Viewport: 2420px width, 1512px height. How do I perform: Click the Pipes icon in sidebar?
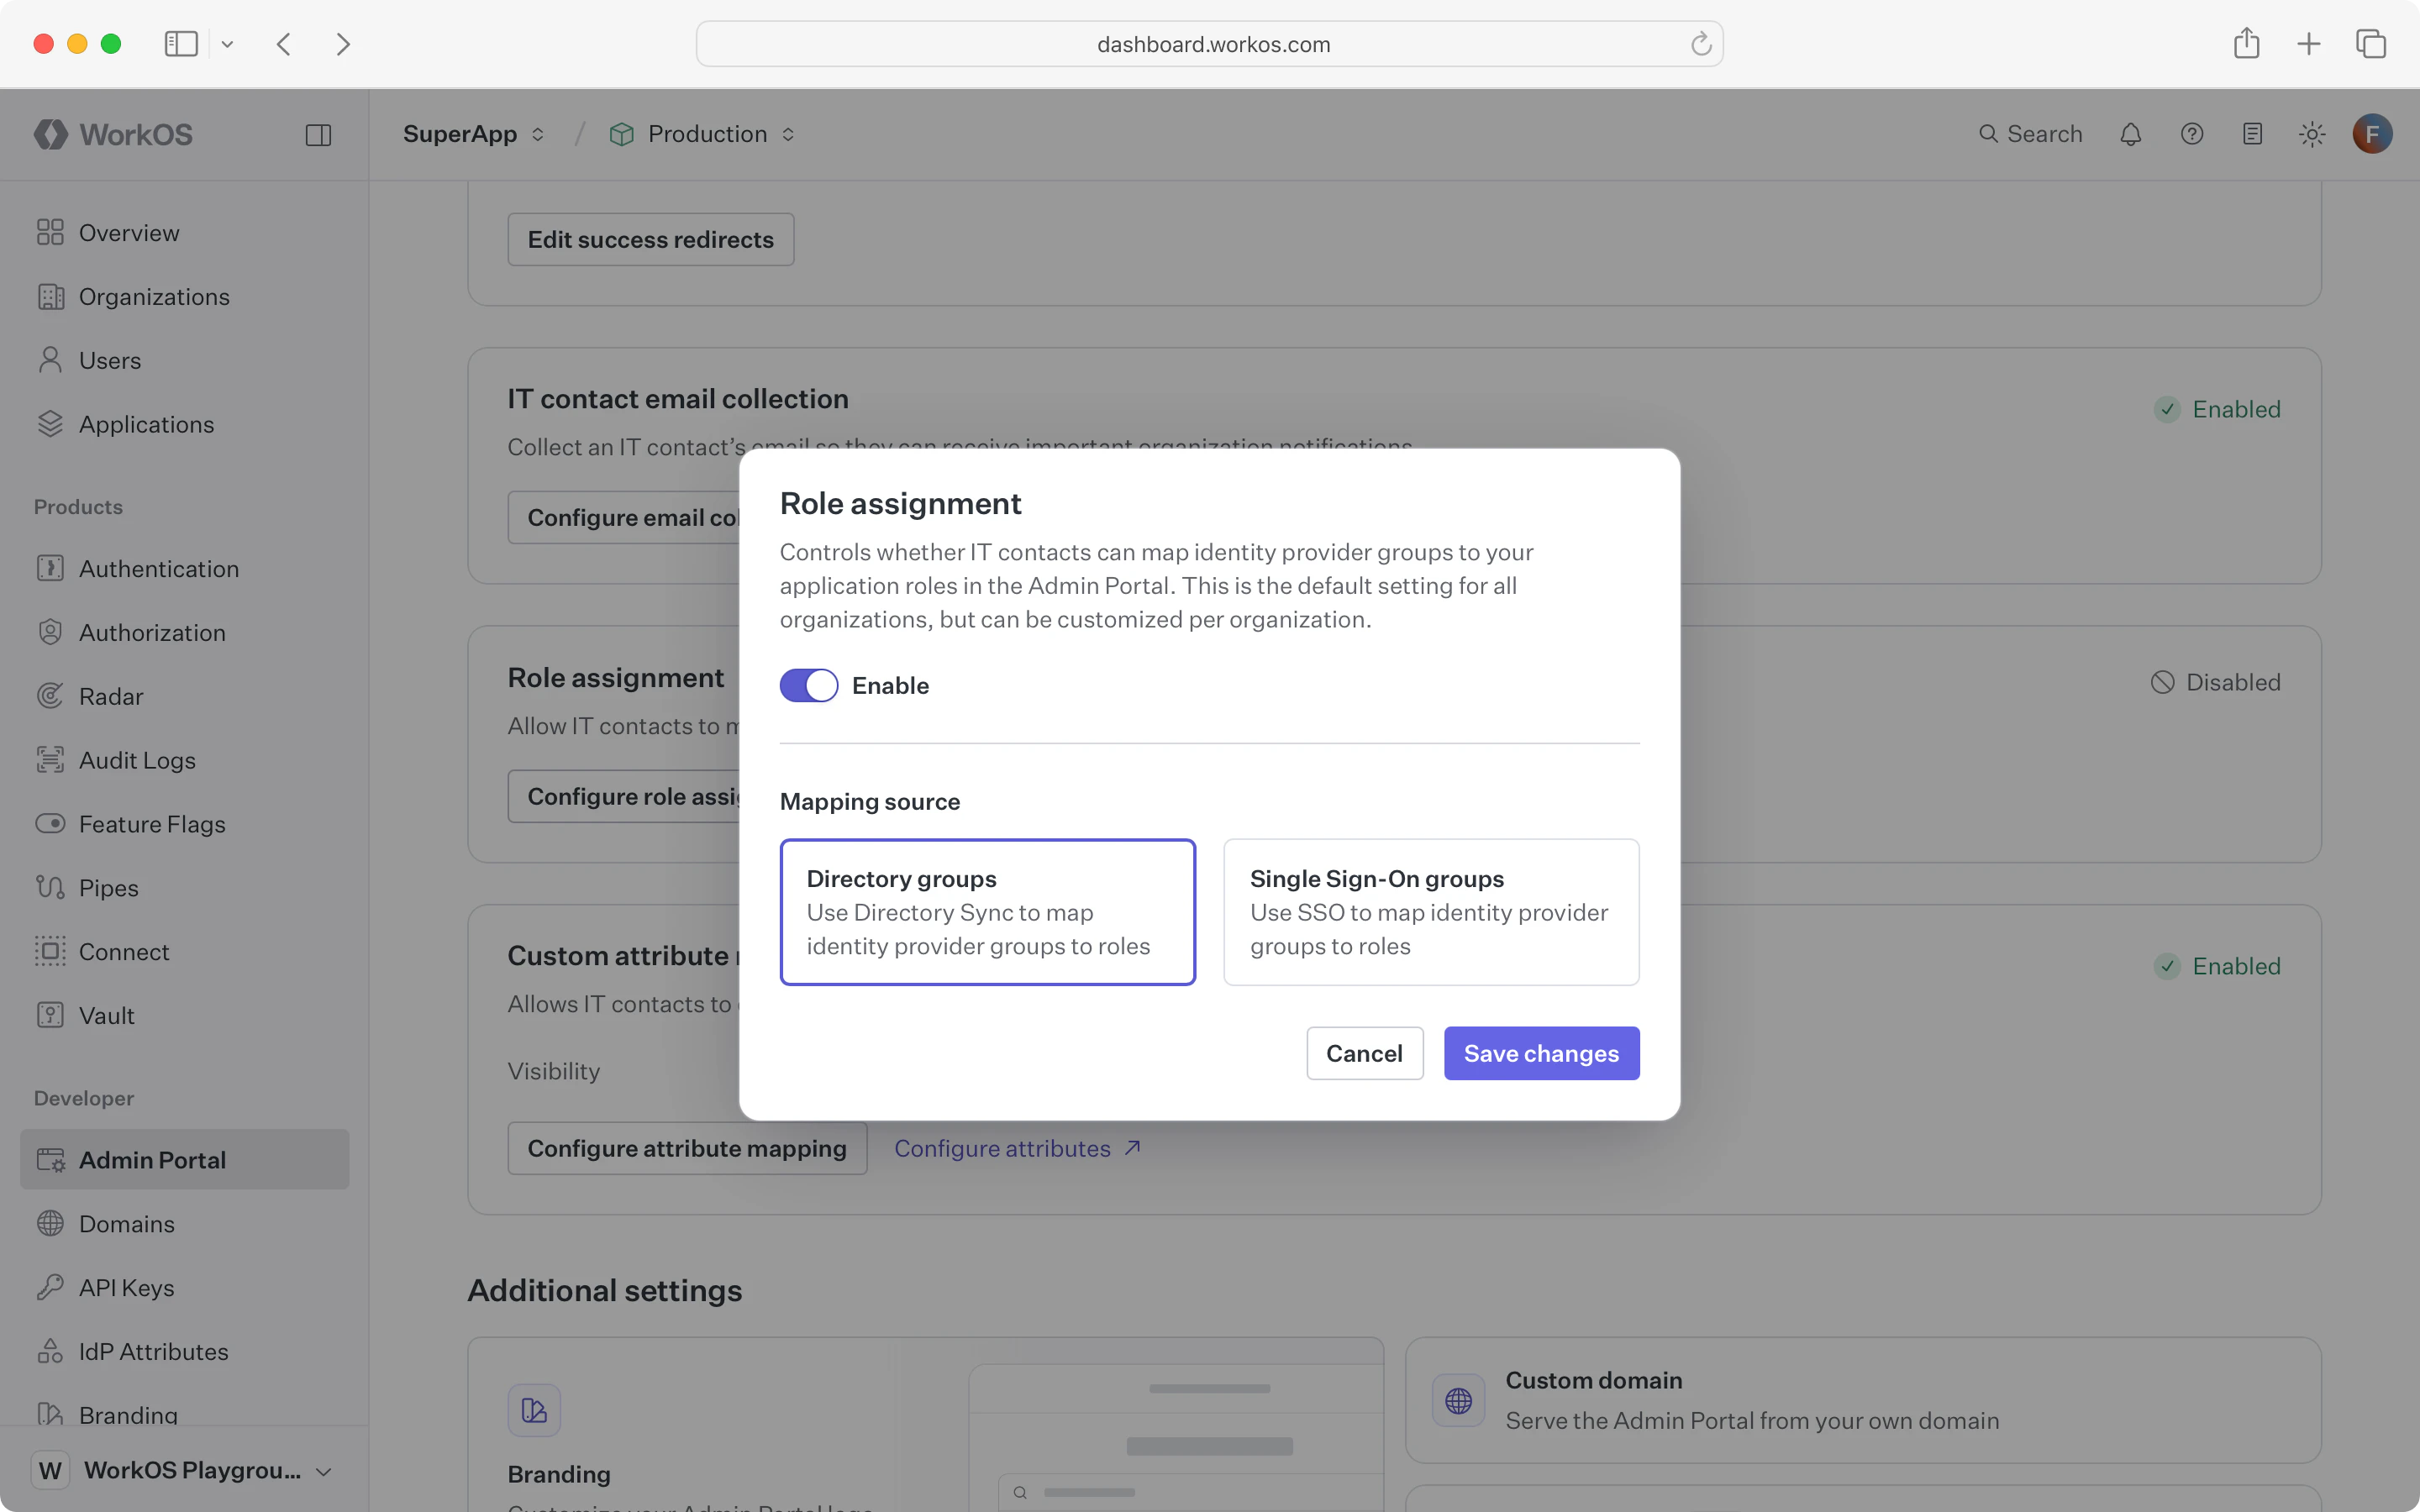[50, 887]
